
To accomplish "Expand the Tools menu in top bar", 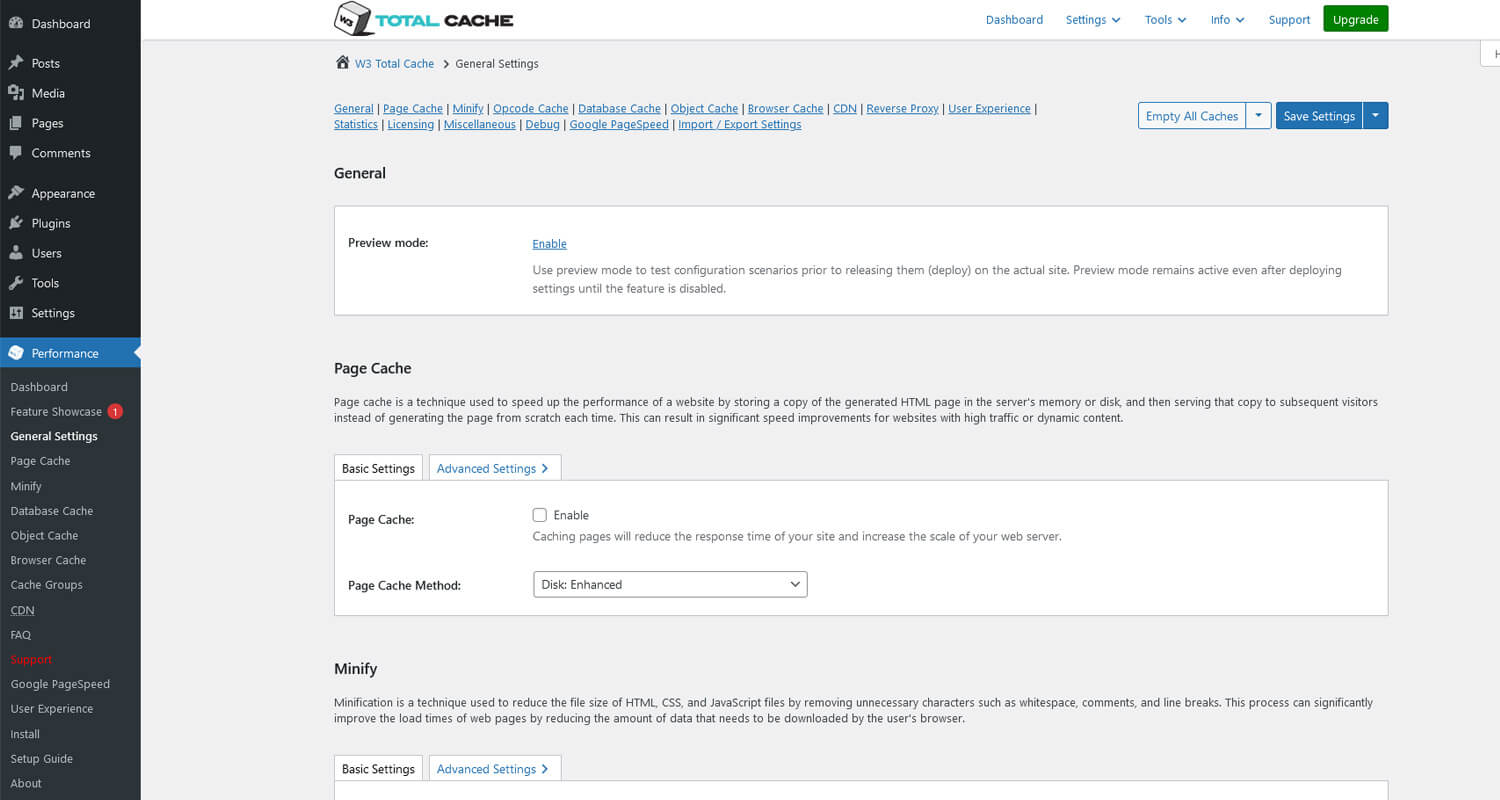I will 1165,20.
